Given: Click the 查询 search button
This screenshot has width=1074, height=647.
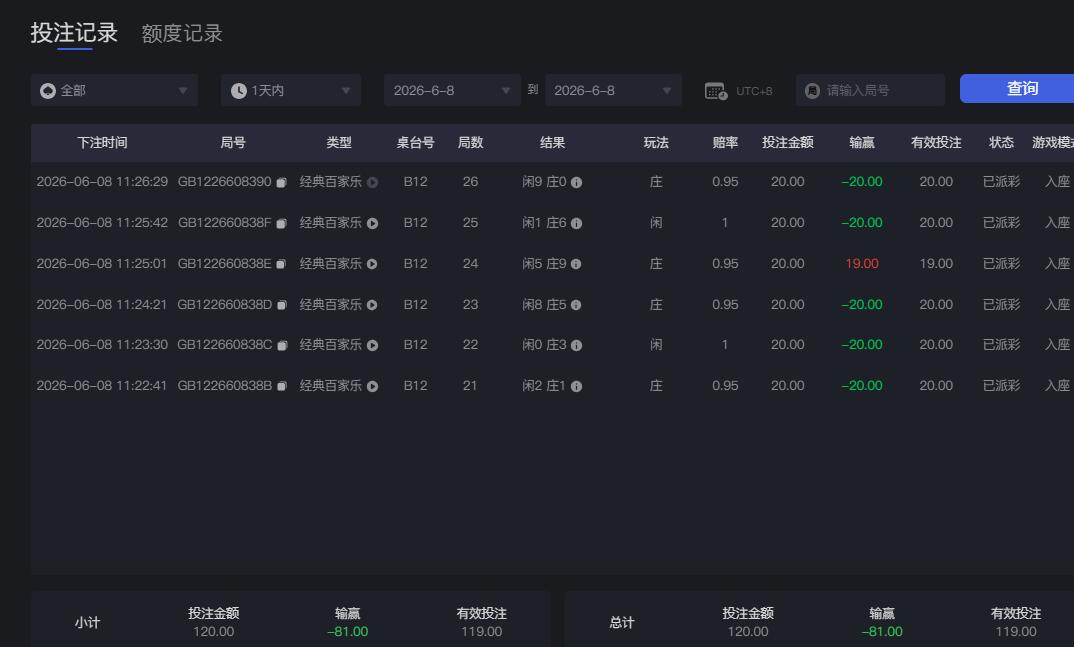Looking at the screenshot, I should [x=1017, y=88].
